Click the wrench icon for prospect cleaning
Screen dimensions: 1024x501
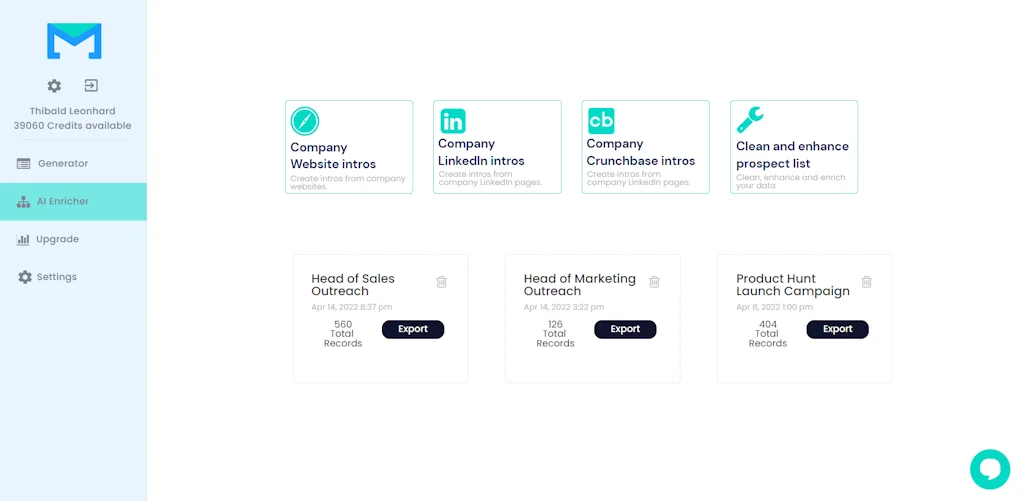tap(750, 121)
